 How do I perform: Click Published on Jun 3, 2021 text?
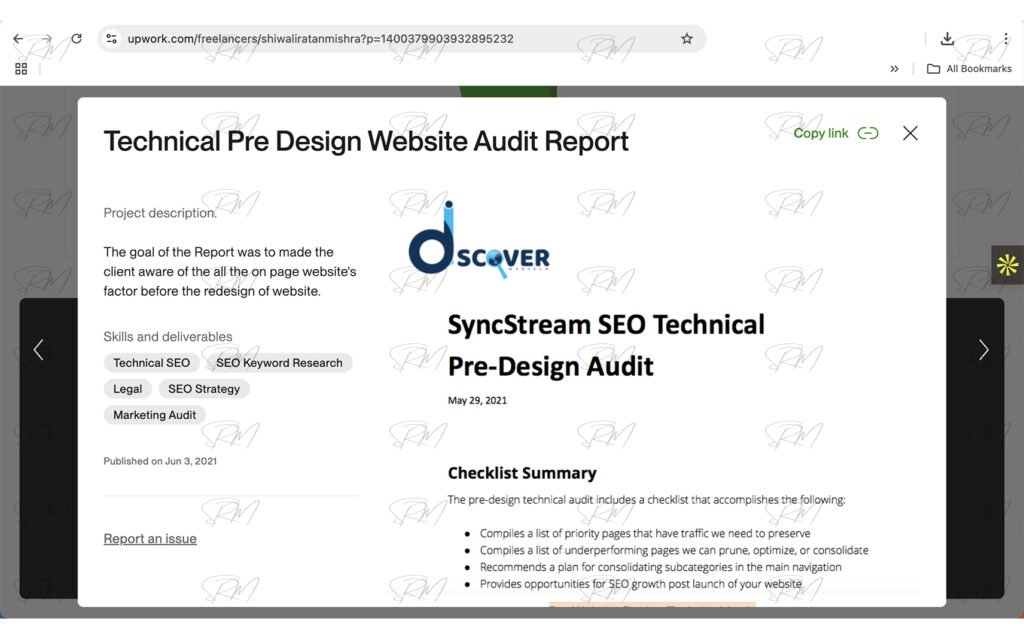[x=160, y=461]
